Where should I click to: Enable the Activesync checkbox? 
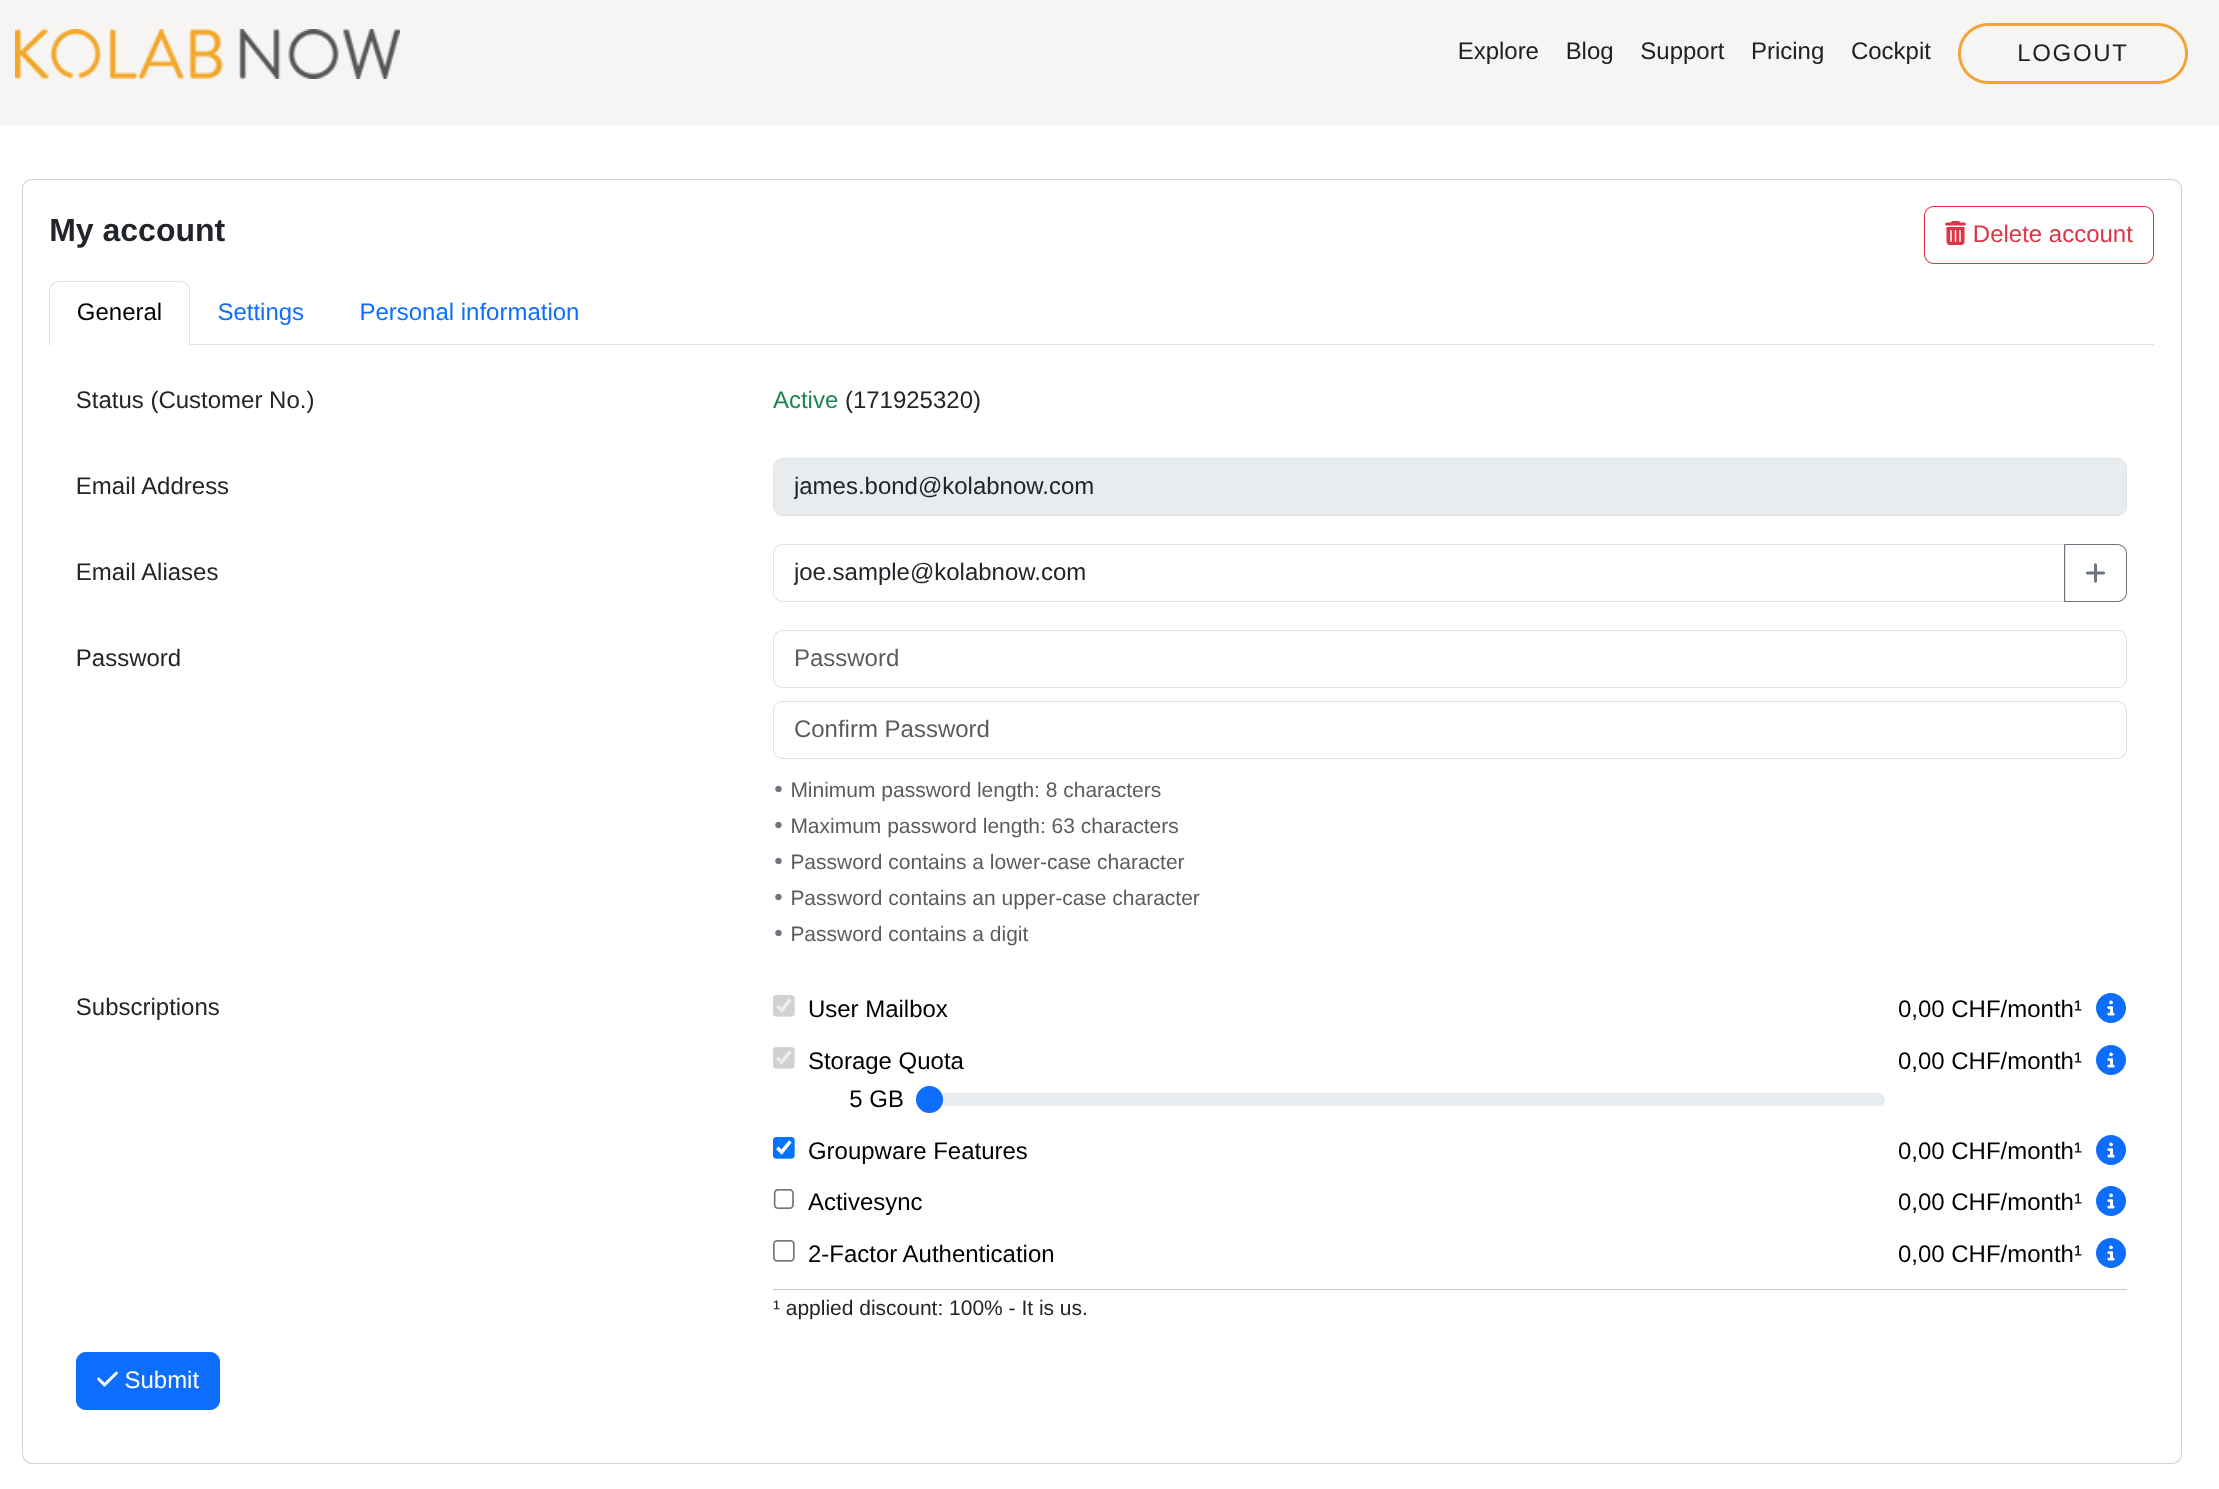tap(784, 1199)
